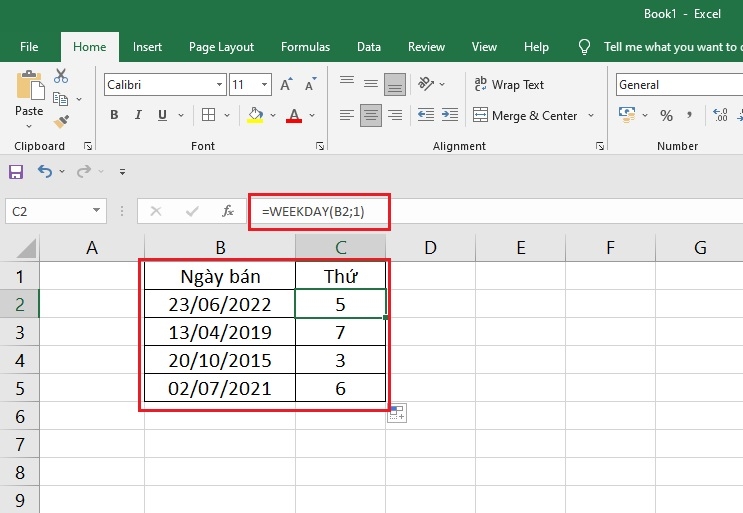Expand the Paste options arrow
The width and height of the screenshot is (743, 513).
click(29, 126)
